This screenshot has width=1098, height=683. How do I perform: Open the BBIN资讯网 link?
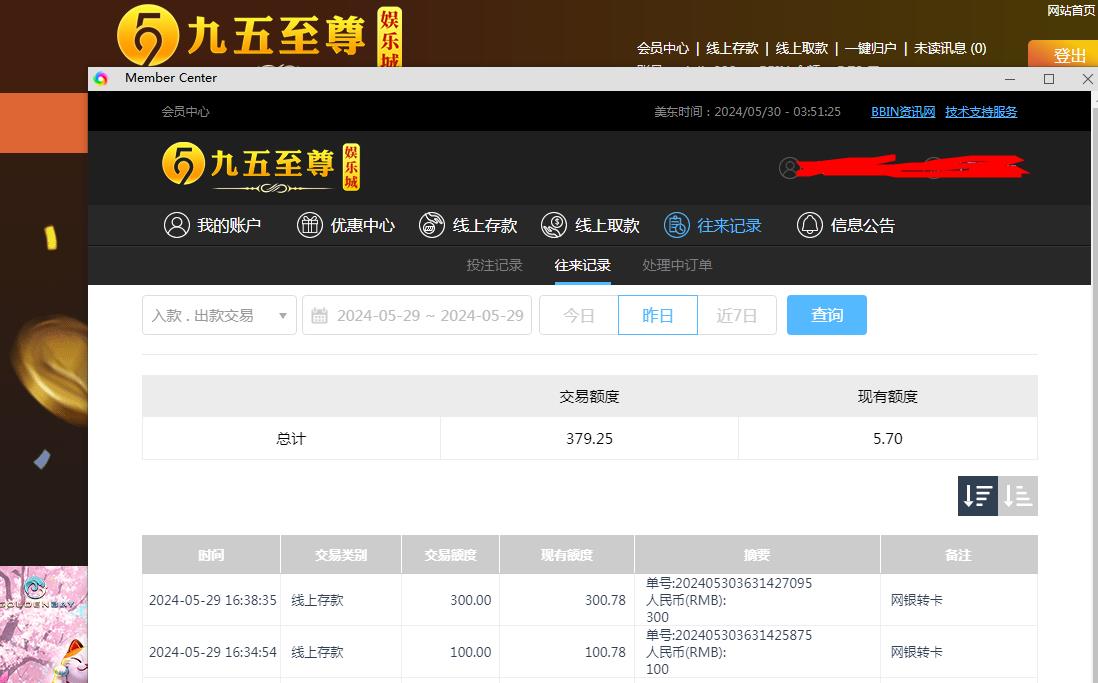click(902, 111)
